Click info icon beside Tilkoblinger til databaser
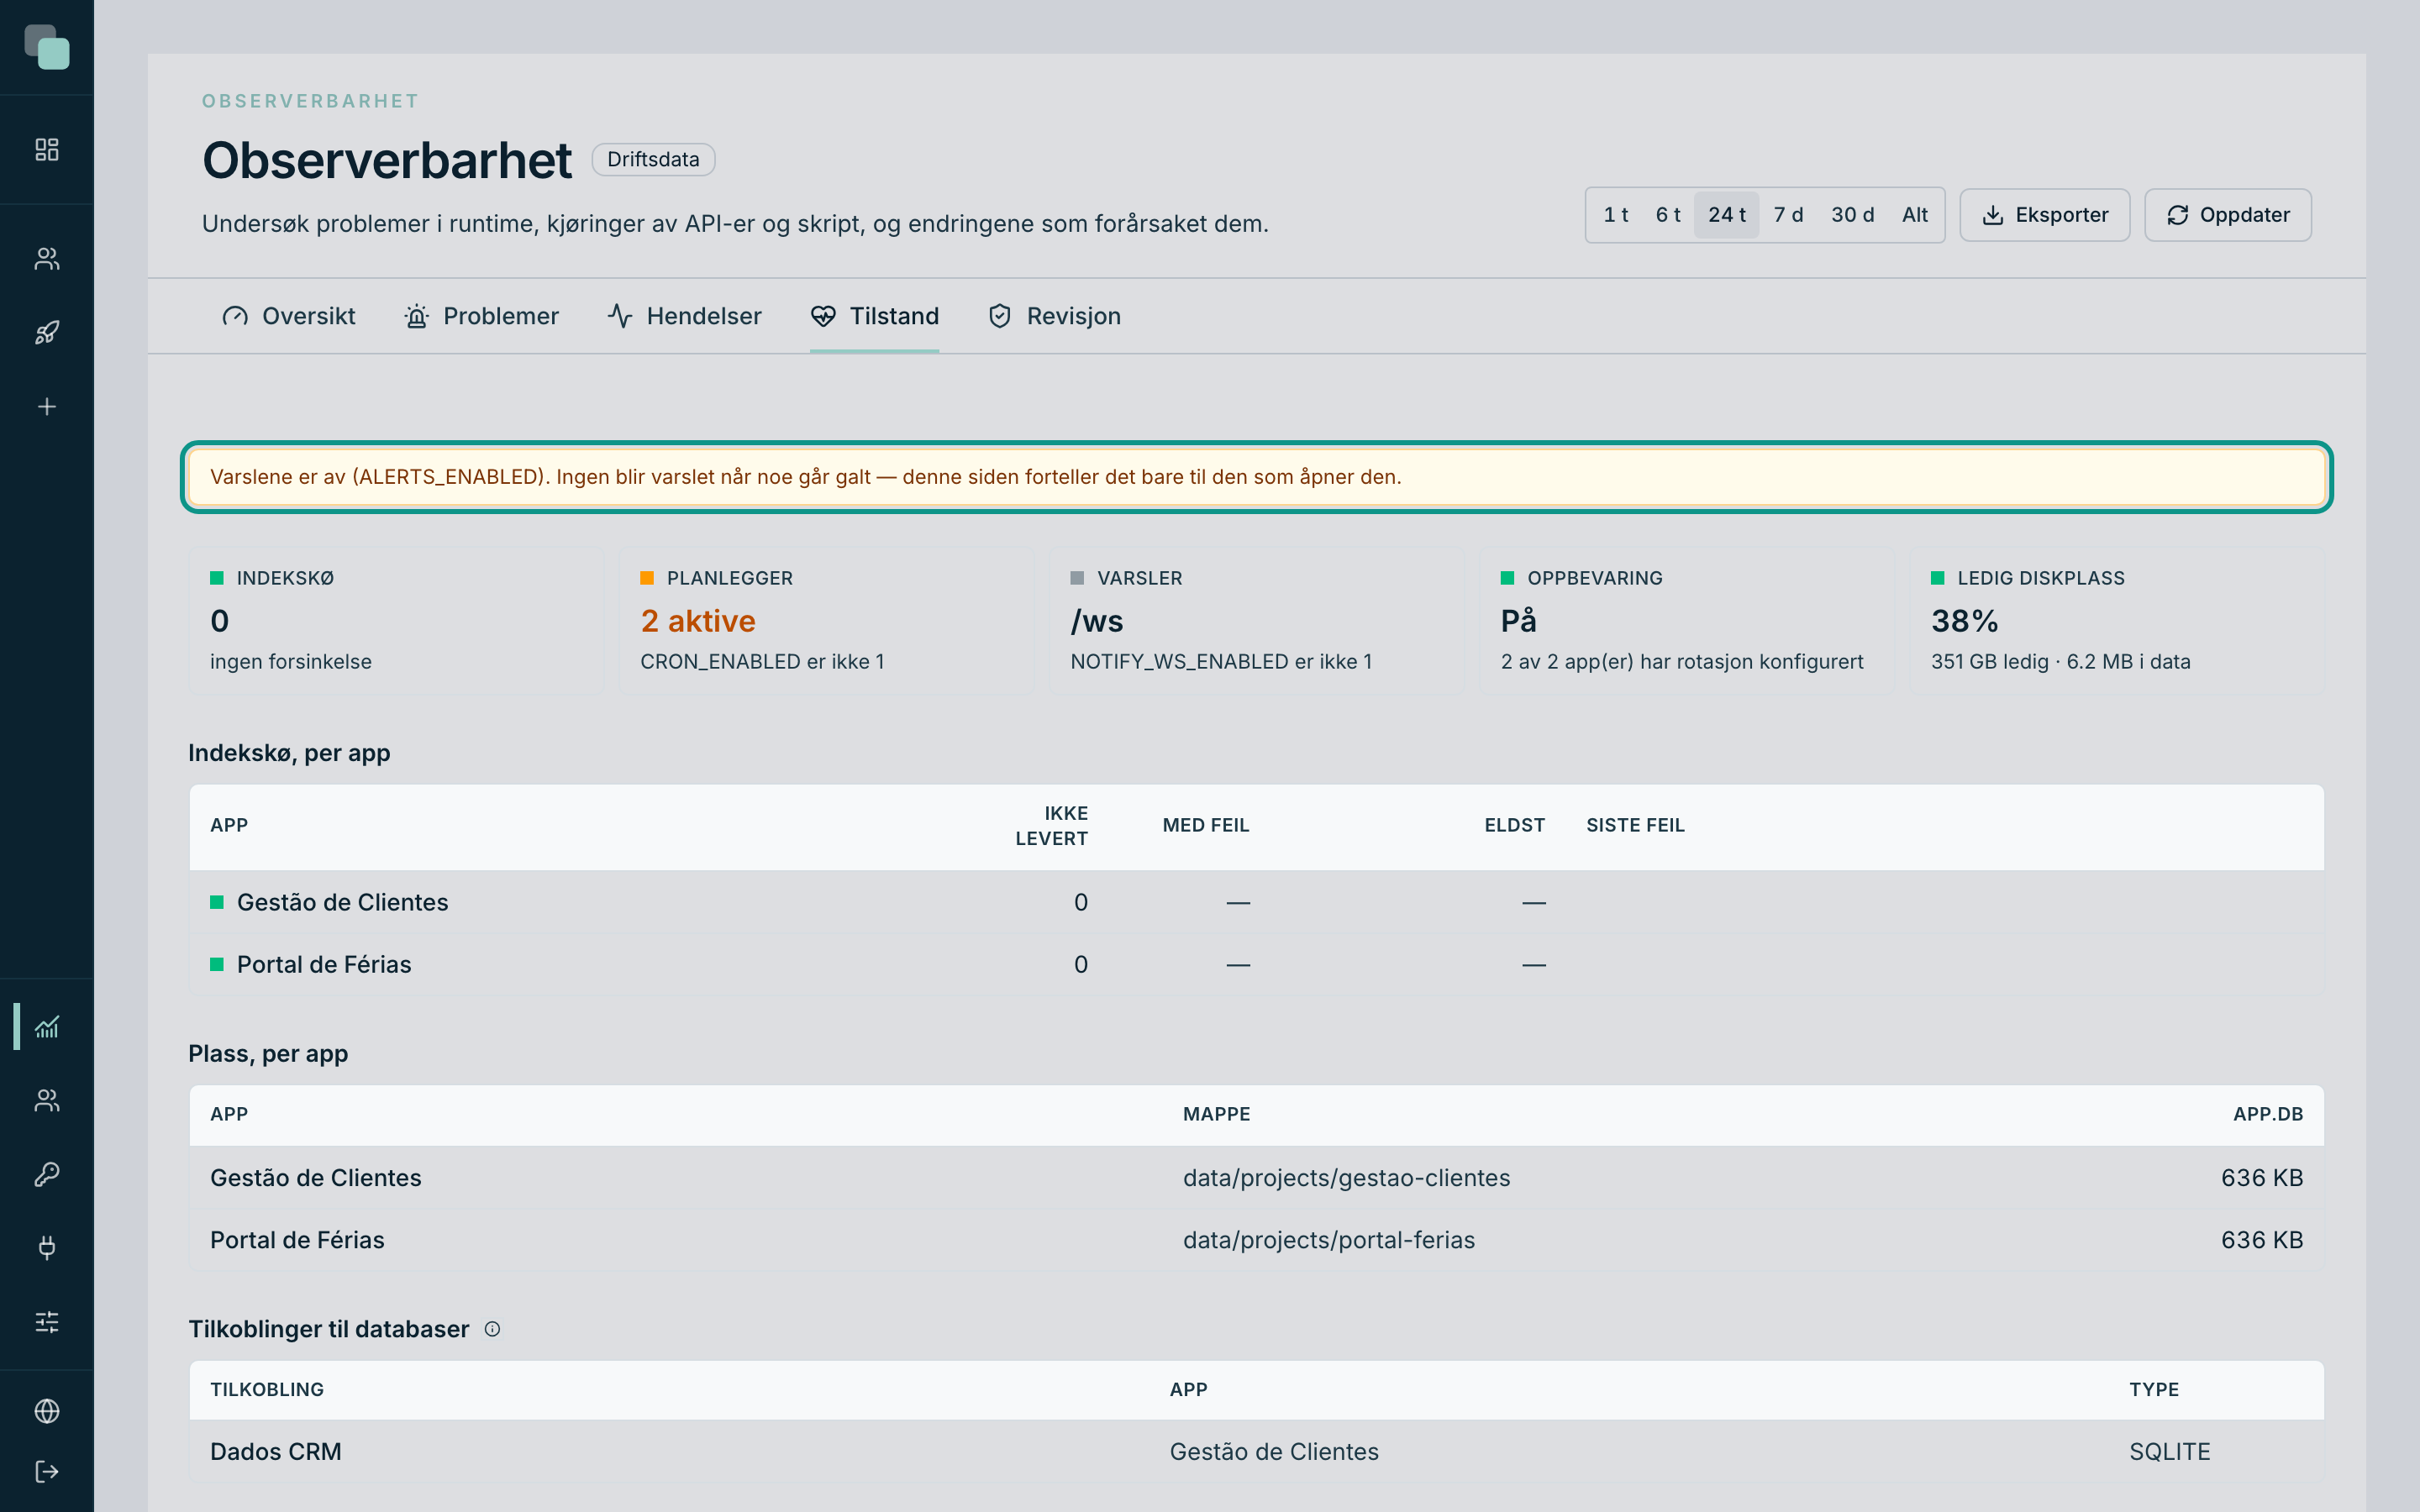The height and width of the screenshot is (1512, 2420). point(492,1329)
